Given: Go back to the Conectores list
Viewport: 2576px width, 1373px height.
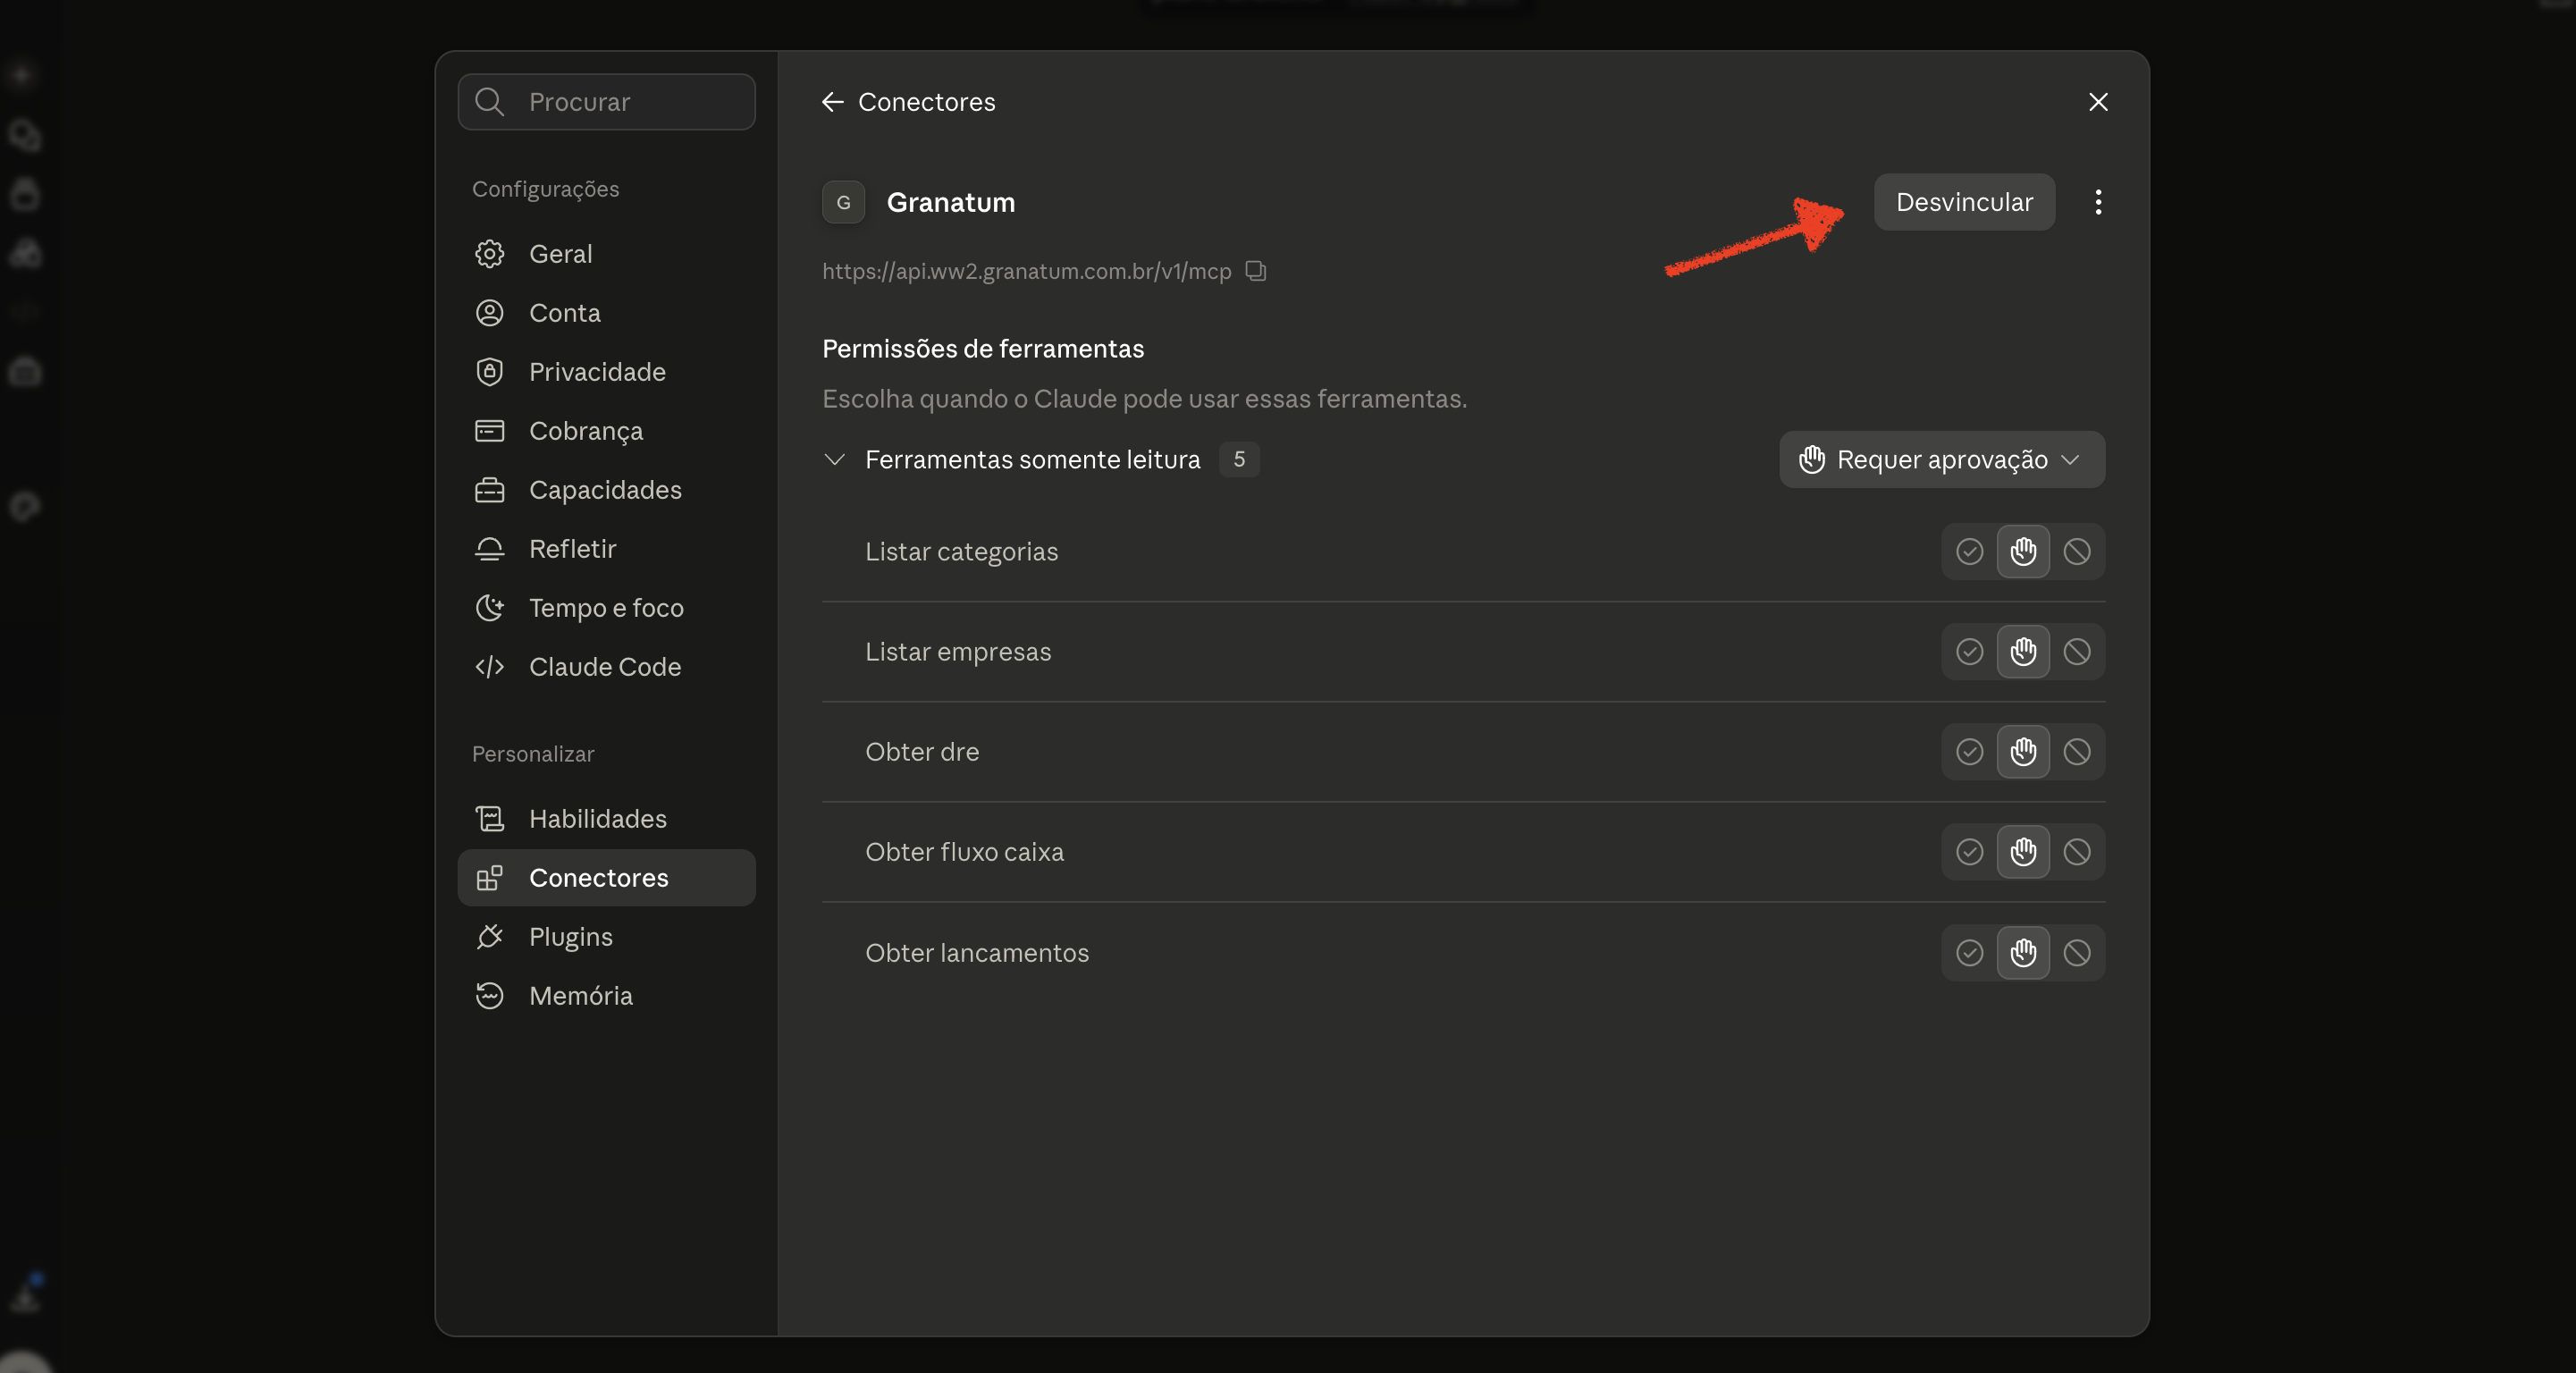Looking at the screenshot, I should [832, 102].
